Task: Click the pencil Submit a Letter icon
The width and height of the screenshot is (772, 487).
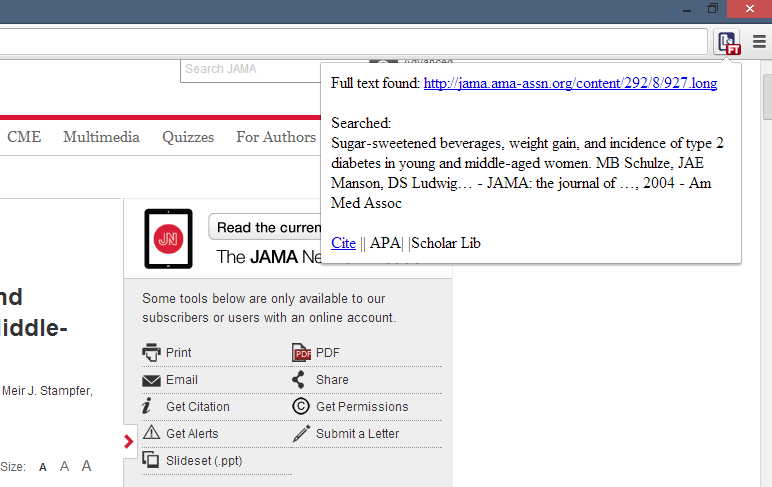Action: (301, 433)
